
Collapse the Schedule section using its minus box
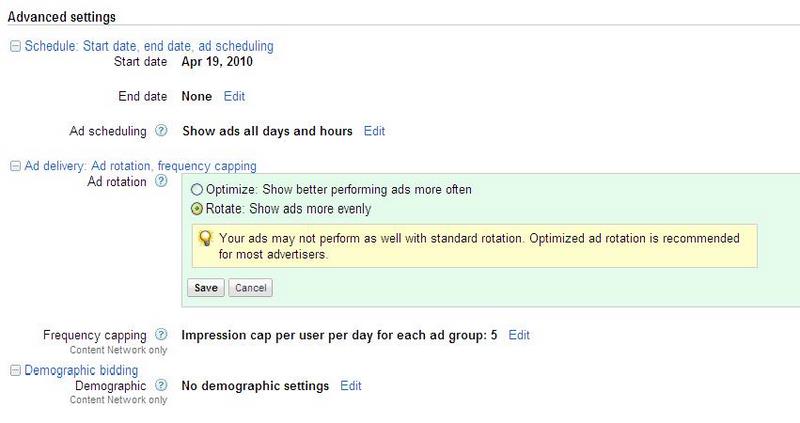pos(14,46)
